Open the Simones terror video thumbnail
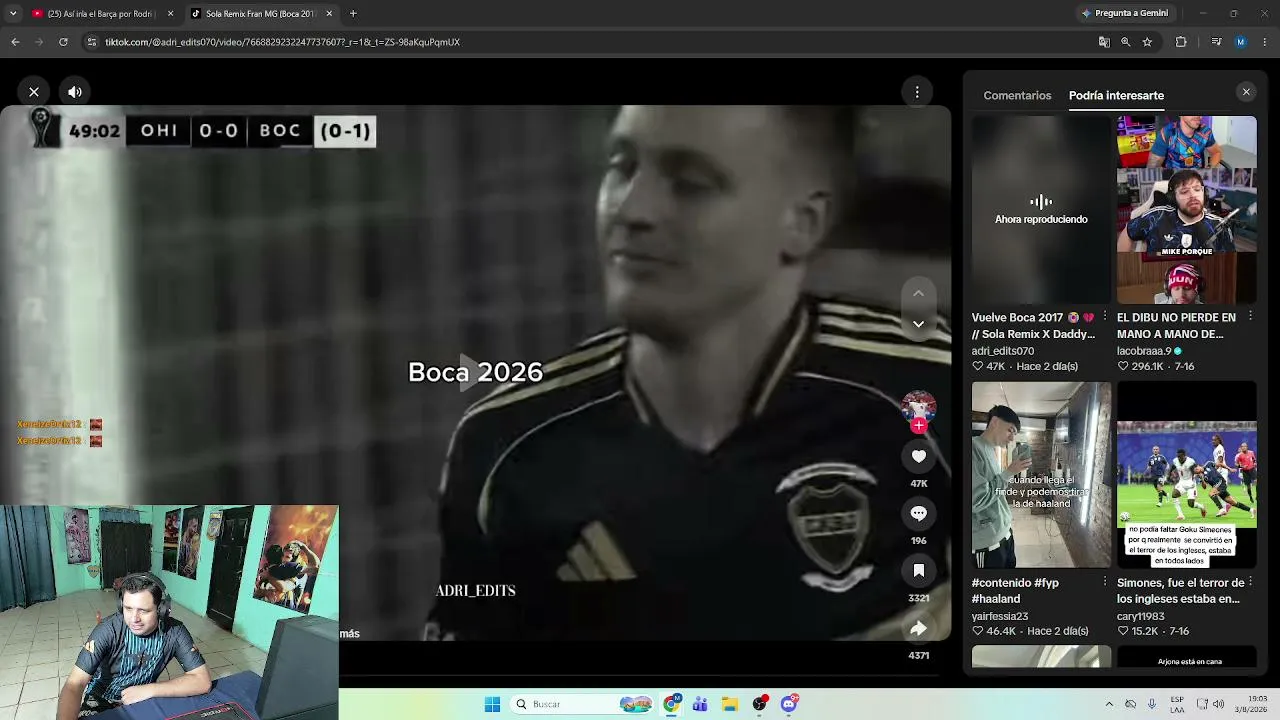1280x720 pixels. point(1186,475)
